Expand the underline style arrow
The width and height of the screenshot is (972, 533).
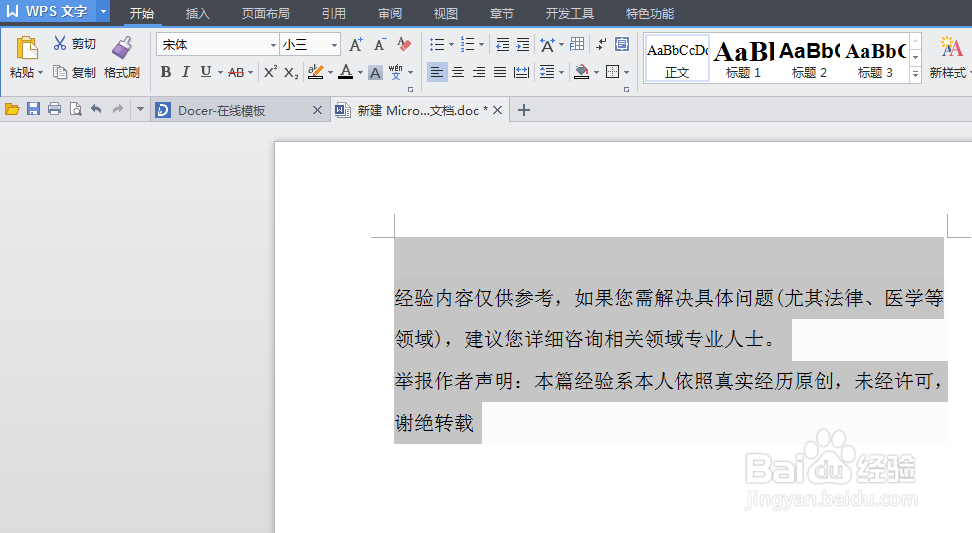coord(220,73)
